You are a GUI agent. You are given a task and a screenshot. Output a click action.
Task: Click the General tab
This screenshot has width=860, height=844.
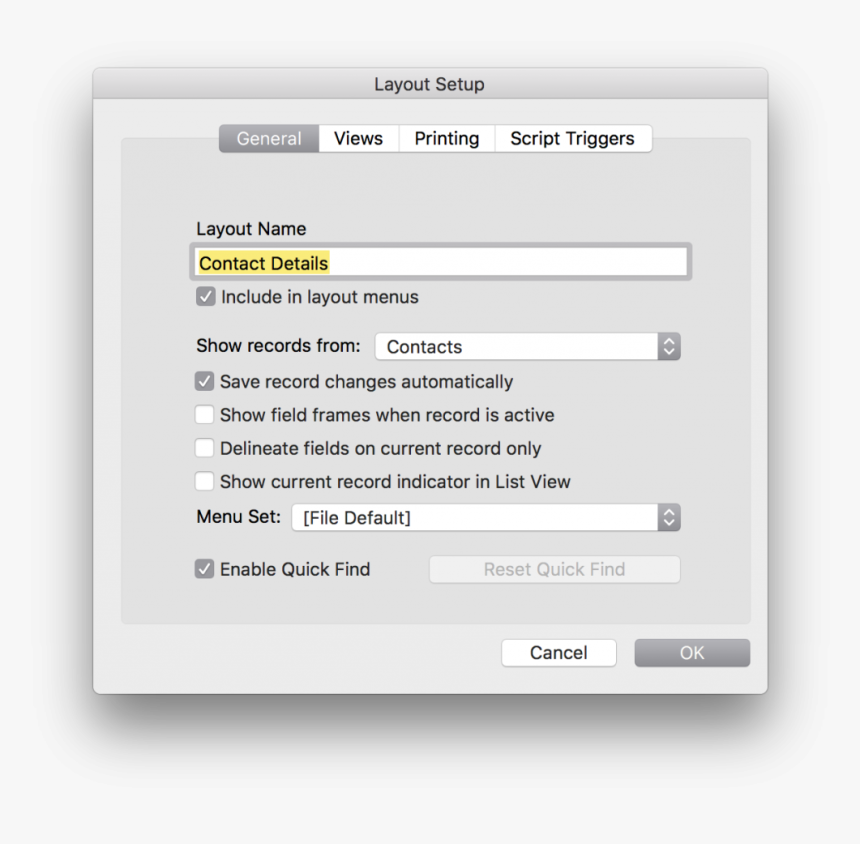pyautogui.click(x=268, y=138)
